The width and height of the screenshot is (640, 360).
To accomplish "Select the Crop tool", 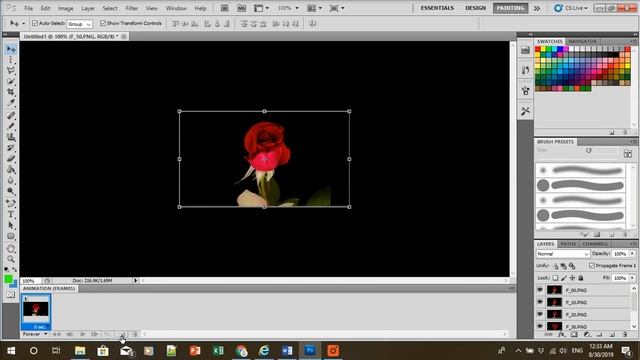I will tap(11, 91).
